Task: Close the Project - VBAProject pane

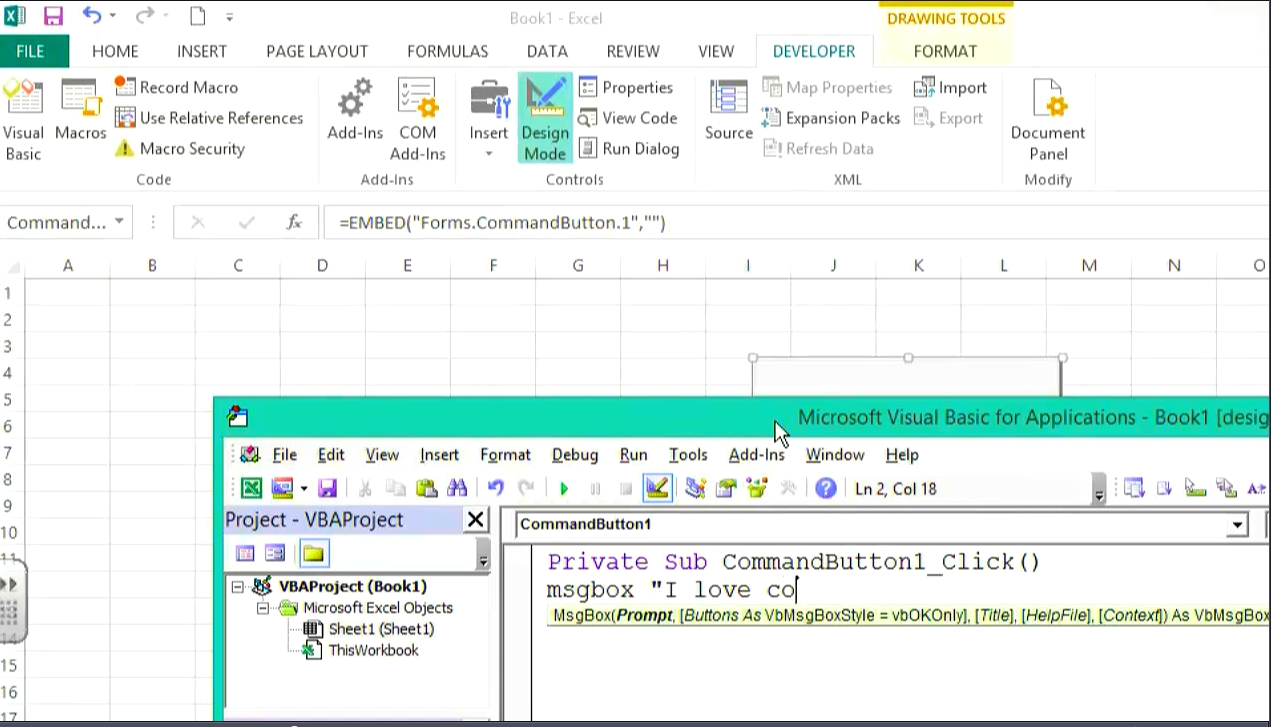Action: tap(476, 519)
